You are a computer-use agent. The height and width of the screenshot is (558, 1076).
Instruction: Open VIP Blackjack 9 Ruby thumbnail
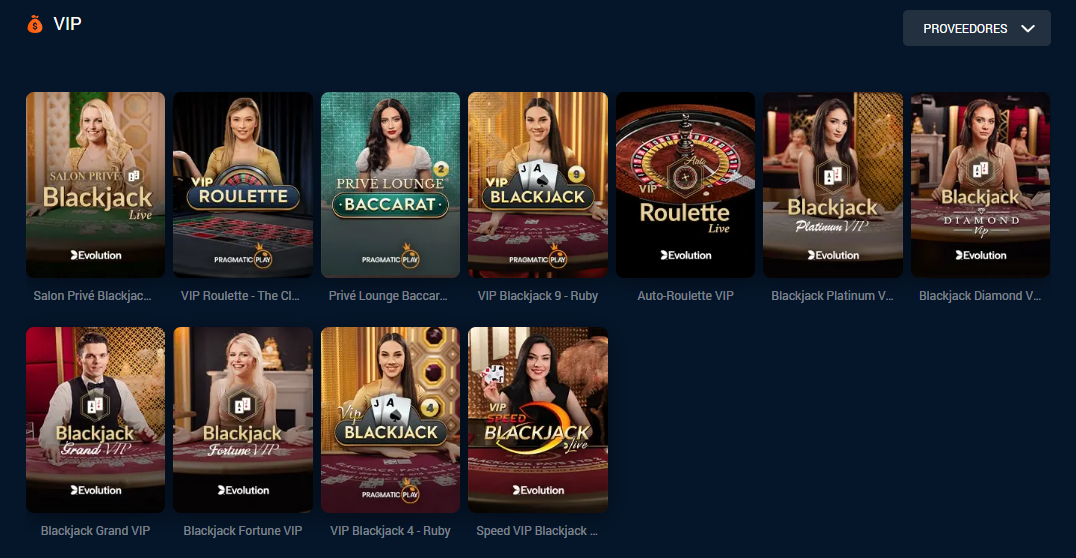click(538, 185)
